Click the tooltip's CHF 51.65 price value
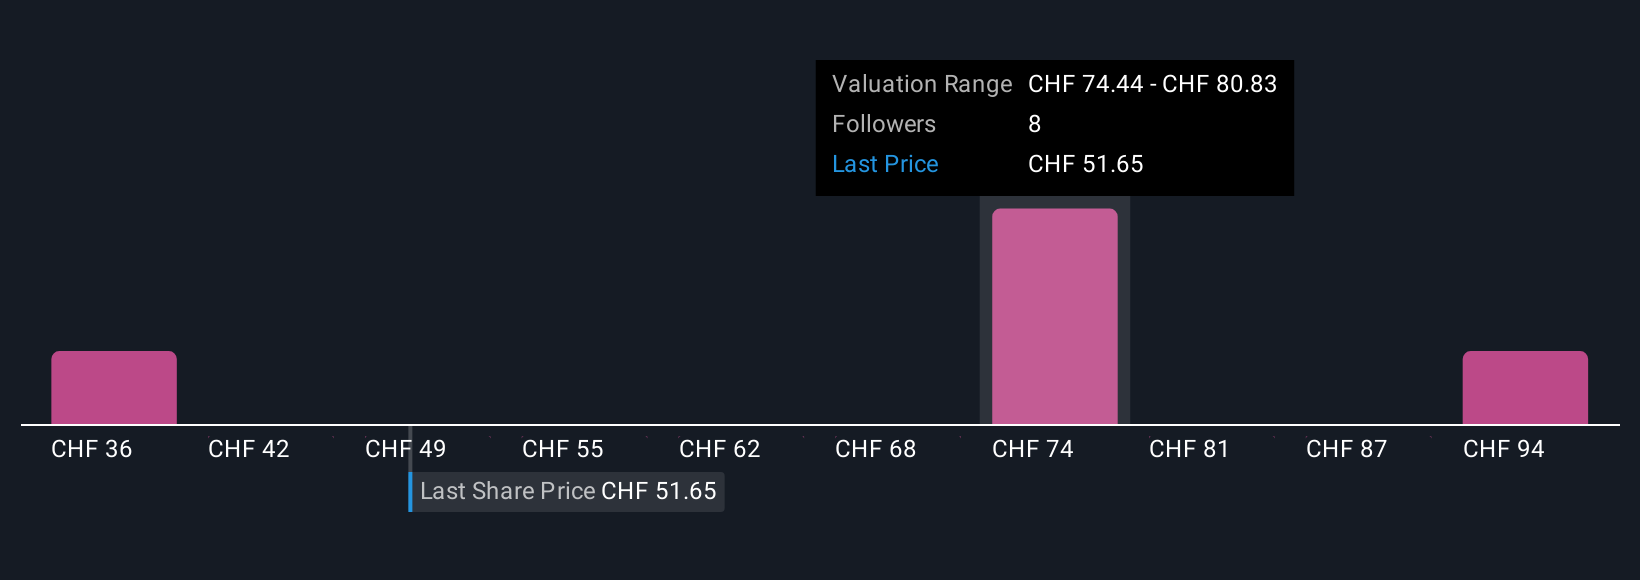 pos(1086,164)
